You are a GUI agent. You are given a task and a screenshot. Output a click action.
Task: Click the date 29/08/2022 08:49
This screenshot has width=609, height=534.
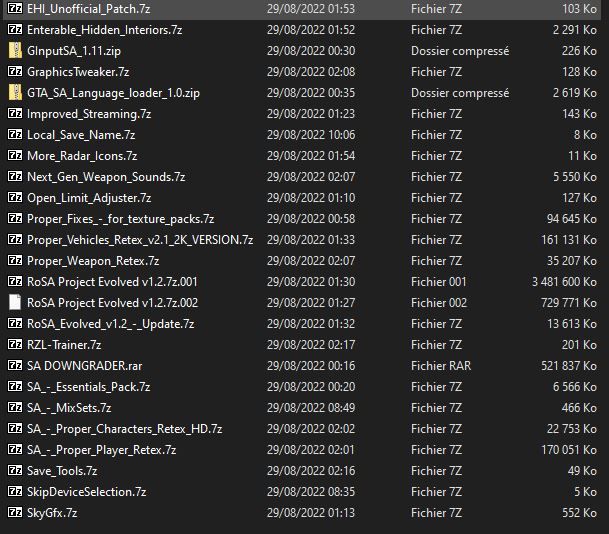coord(311,407)
